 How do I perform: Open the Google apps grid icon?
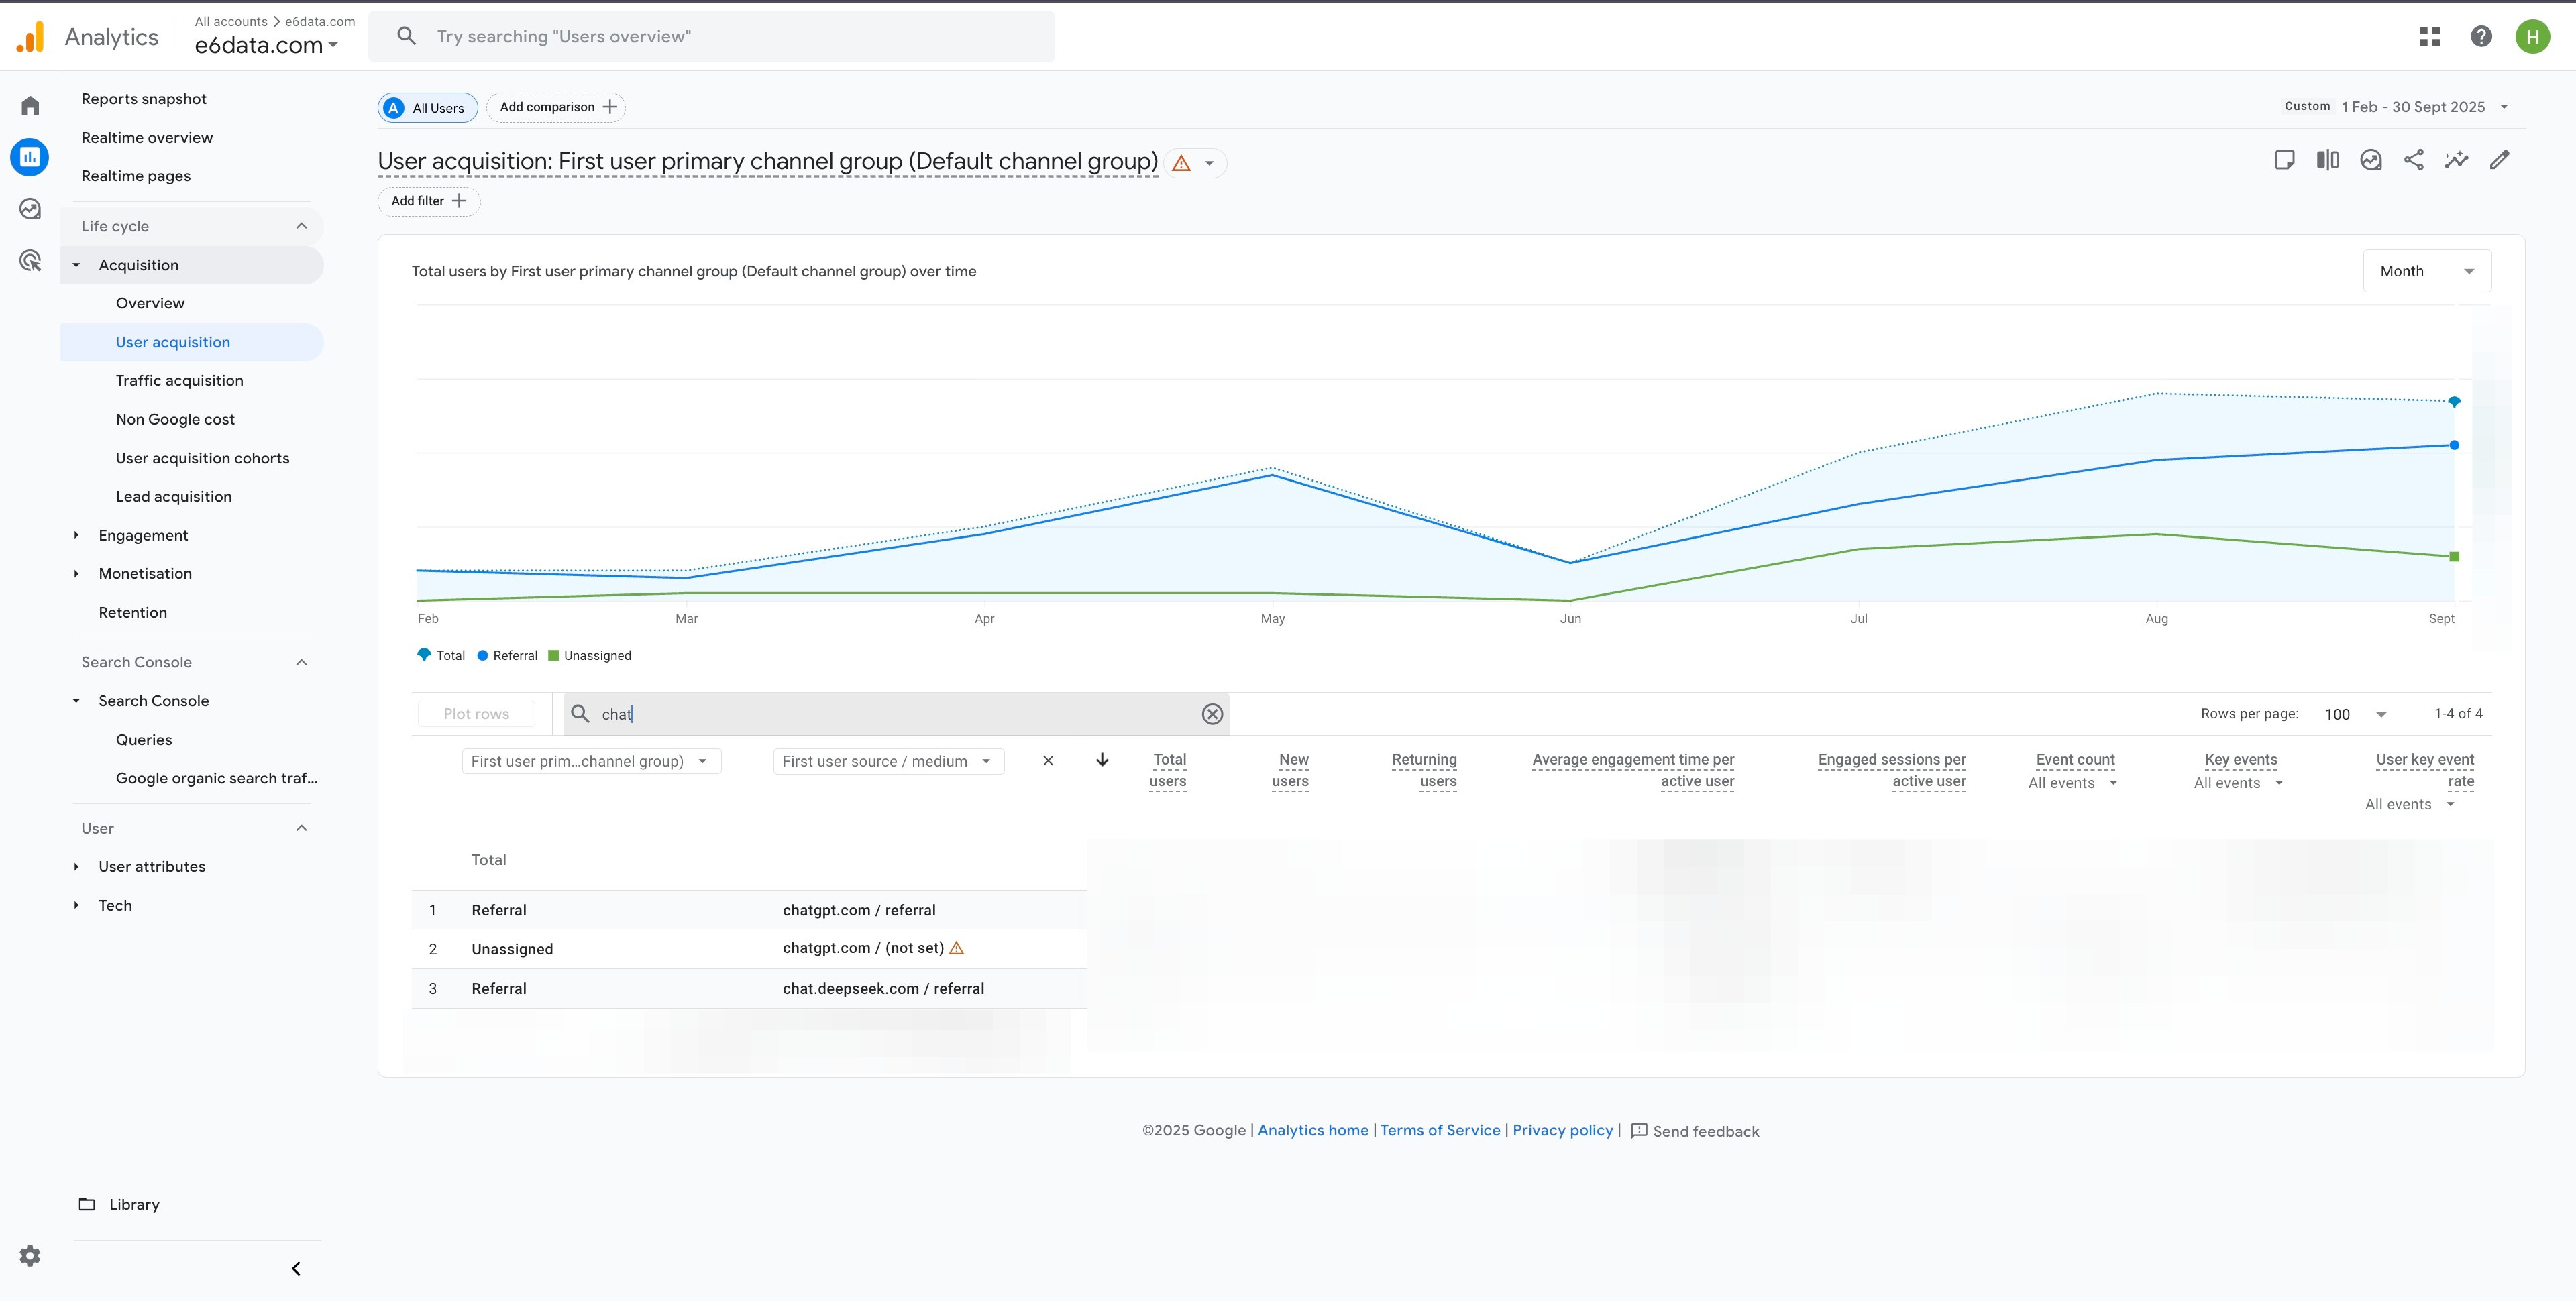tap(2430, 37)
